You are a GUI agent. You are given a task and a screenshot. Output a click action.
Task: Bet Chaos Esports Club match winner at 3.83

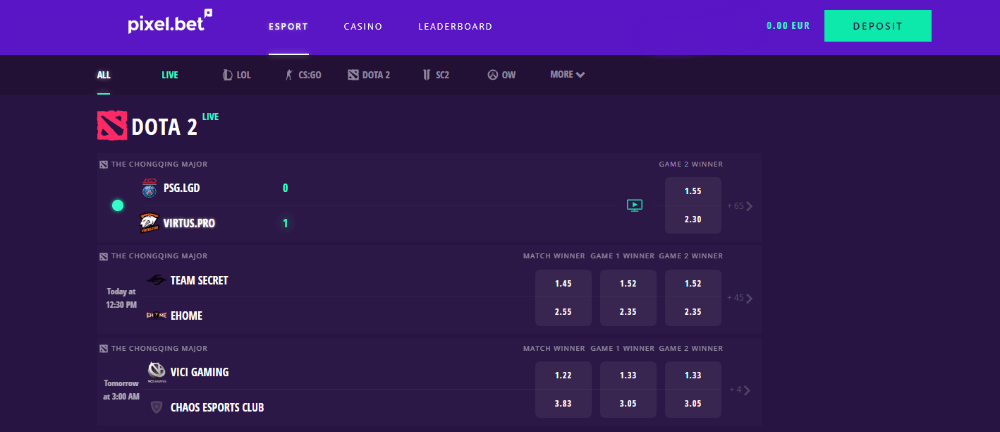pyautogui.click(x=563, y=404)
